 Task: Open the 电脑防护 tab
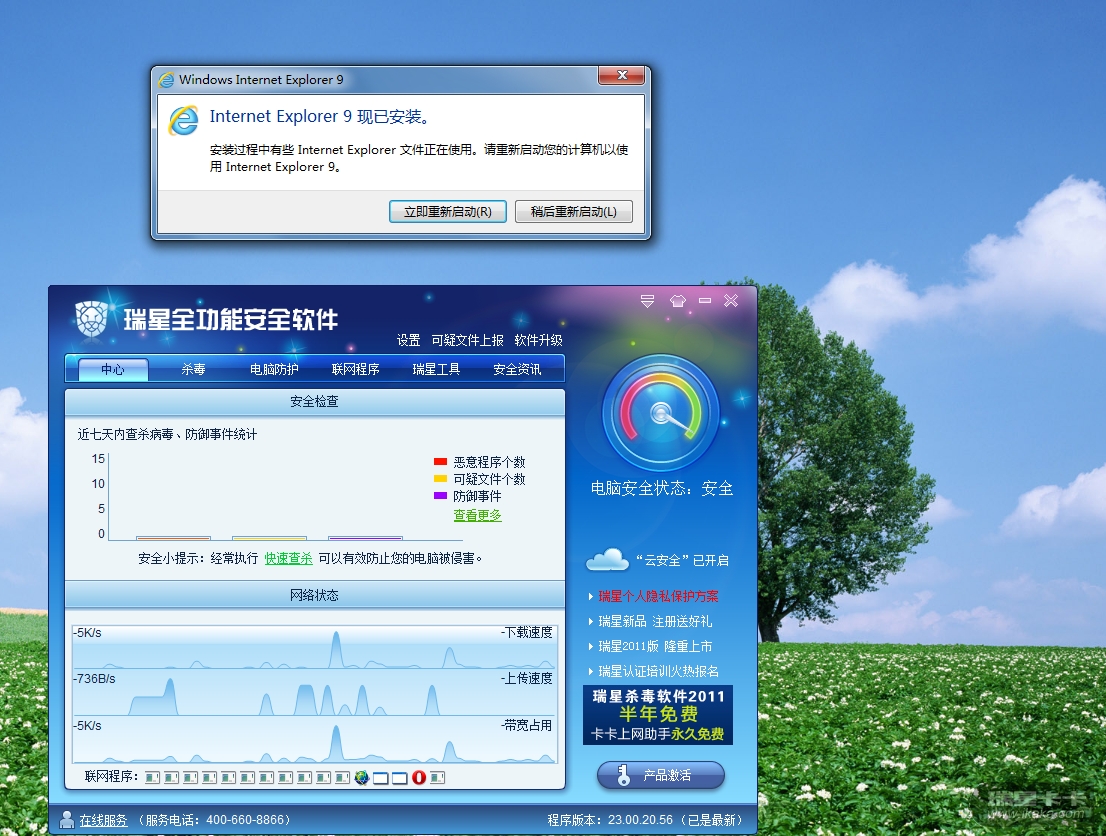[x=274, y=369]
